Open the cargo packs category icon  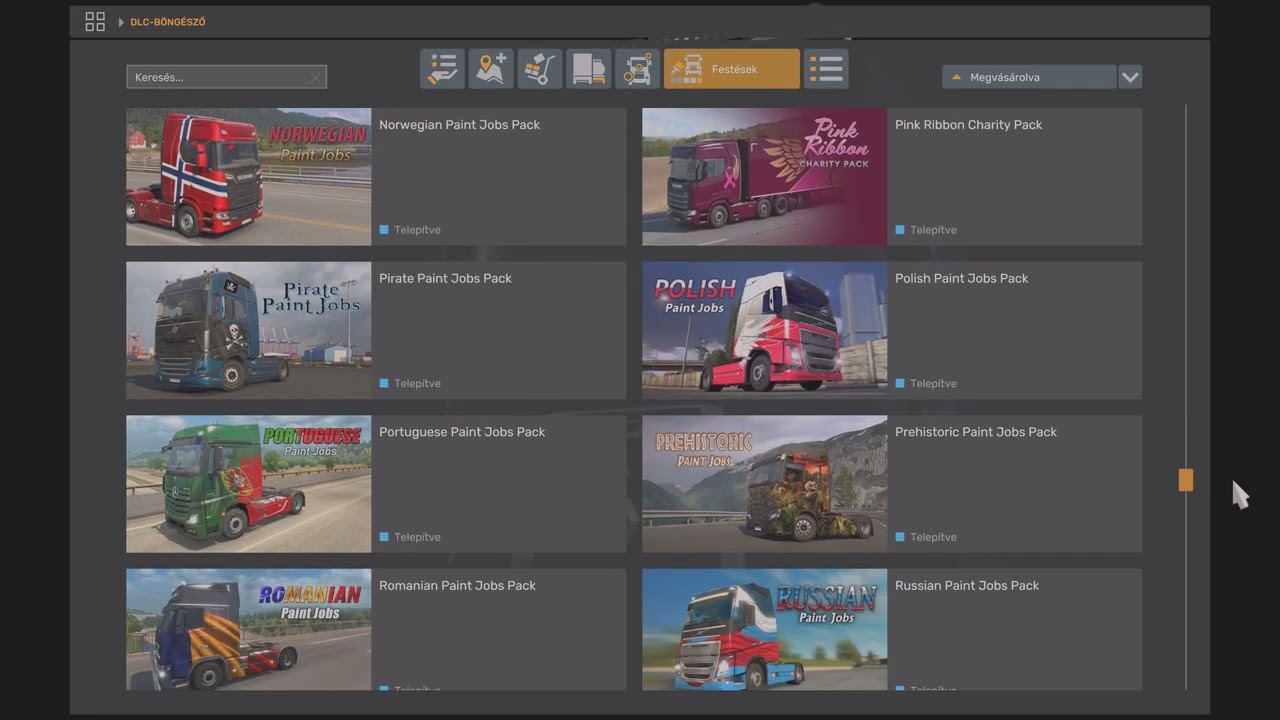tap(540, 69)
